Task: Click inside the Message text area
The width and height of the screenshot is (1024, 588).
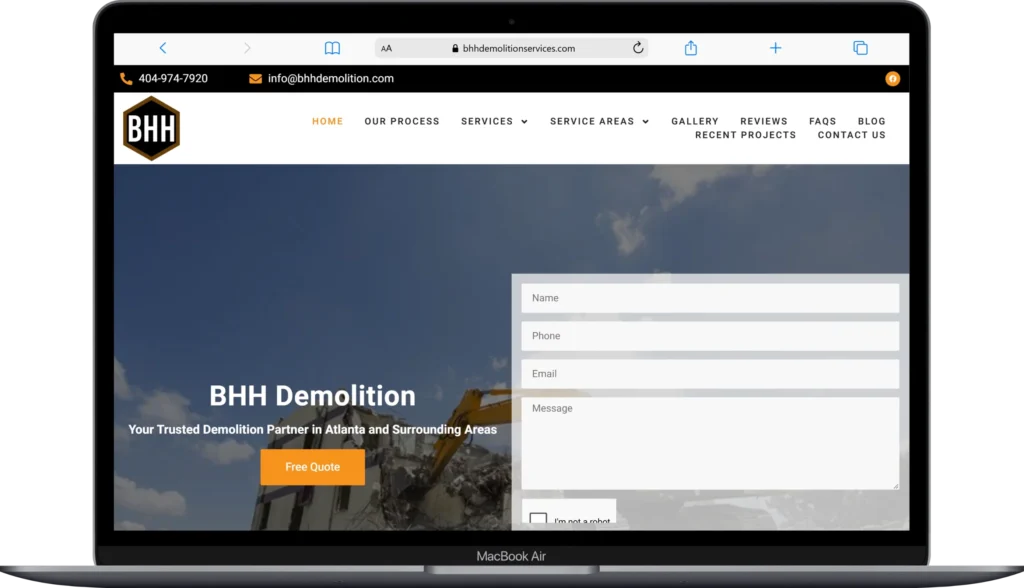Action: coord(710,444)
